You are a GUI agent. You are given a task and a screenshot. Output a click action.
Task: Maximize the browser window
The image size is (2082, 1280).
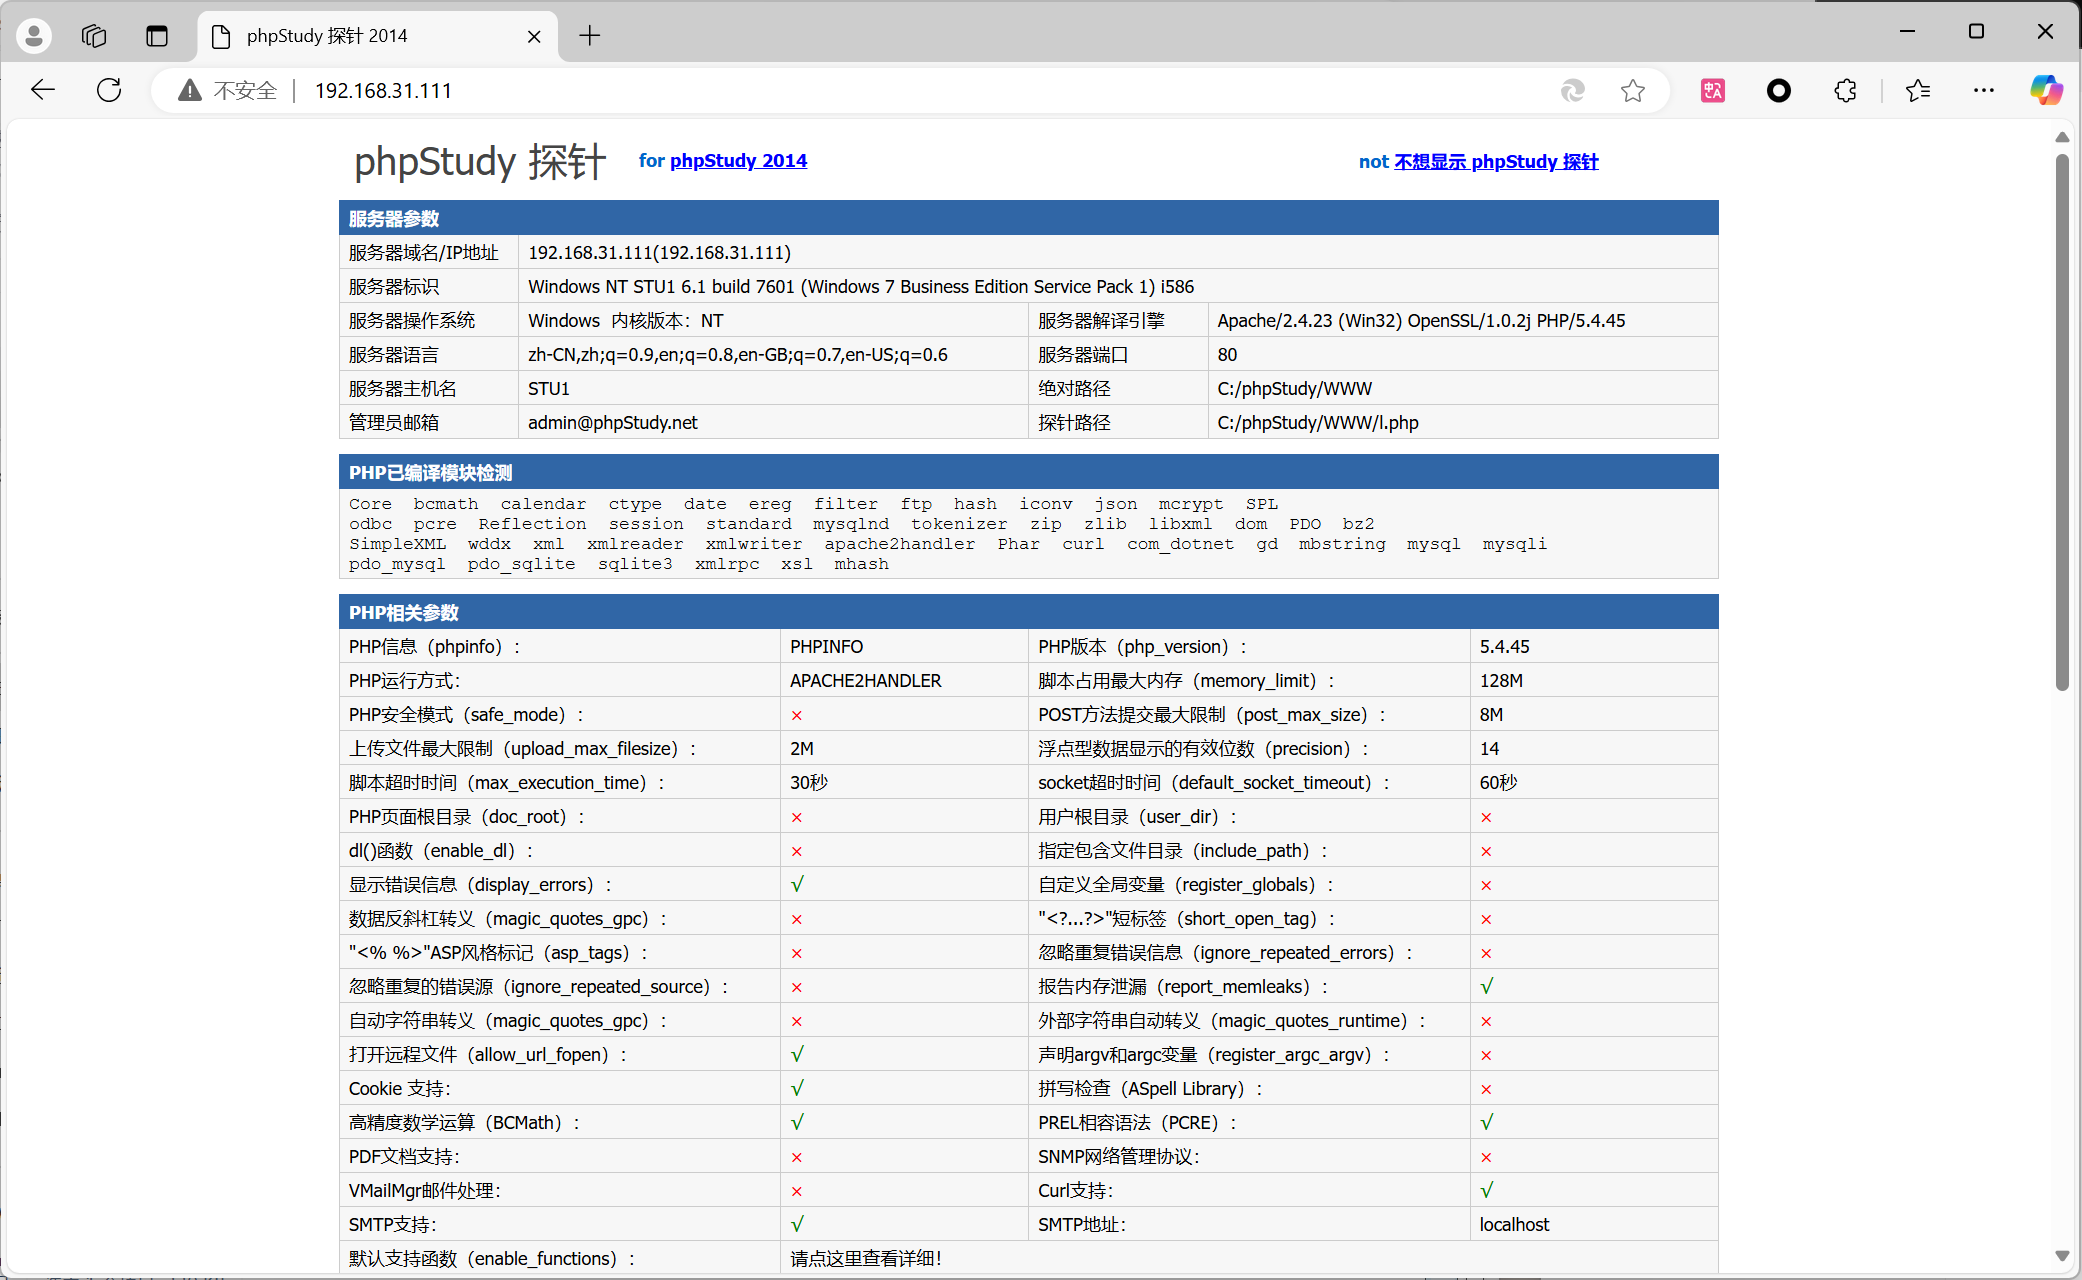click(1976, 31)
